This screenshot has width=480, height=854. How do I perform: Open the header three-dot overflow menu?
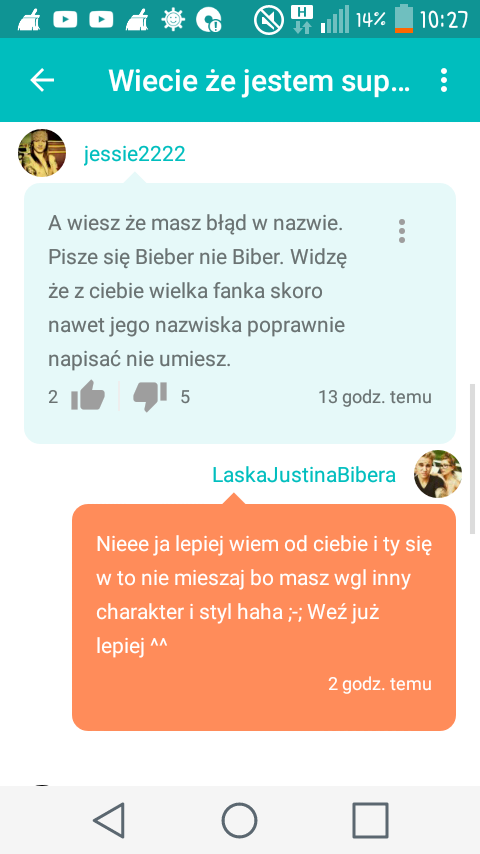tap(444, 80)
